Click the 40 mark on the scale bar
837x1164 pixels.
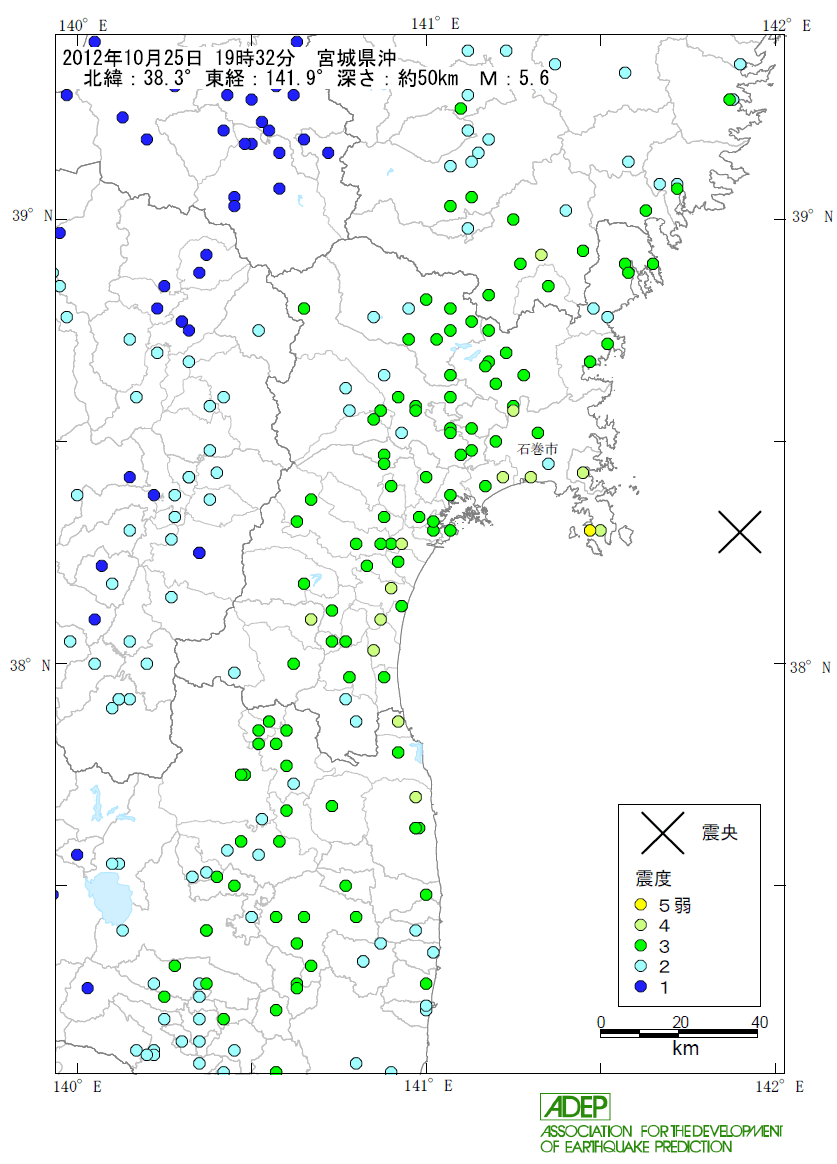pyautogui.click(x=759, y=1021)
